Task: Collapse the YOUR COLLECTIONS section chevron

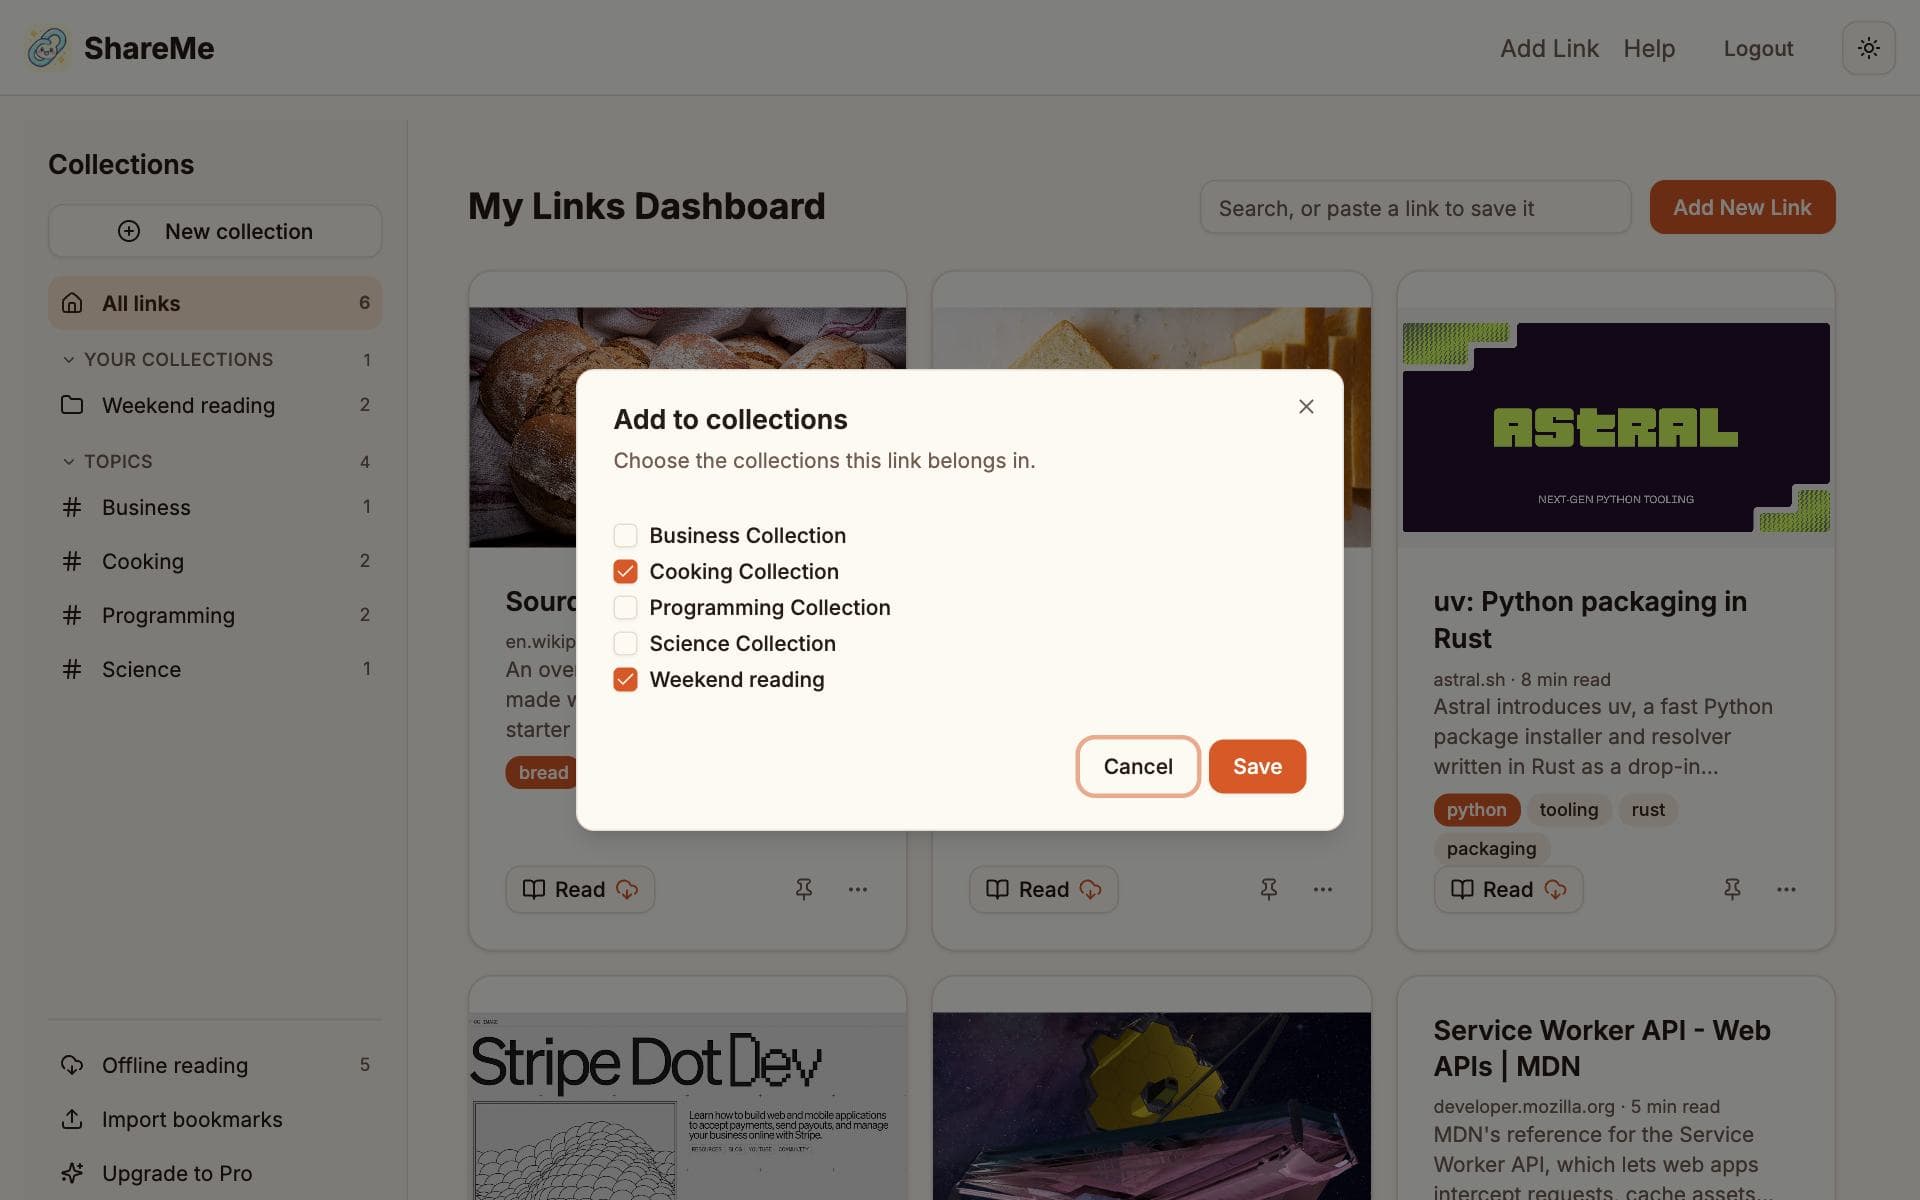Action: click(x=69, y=359)
